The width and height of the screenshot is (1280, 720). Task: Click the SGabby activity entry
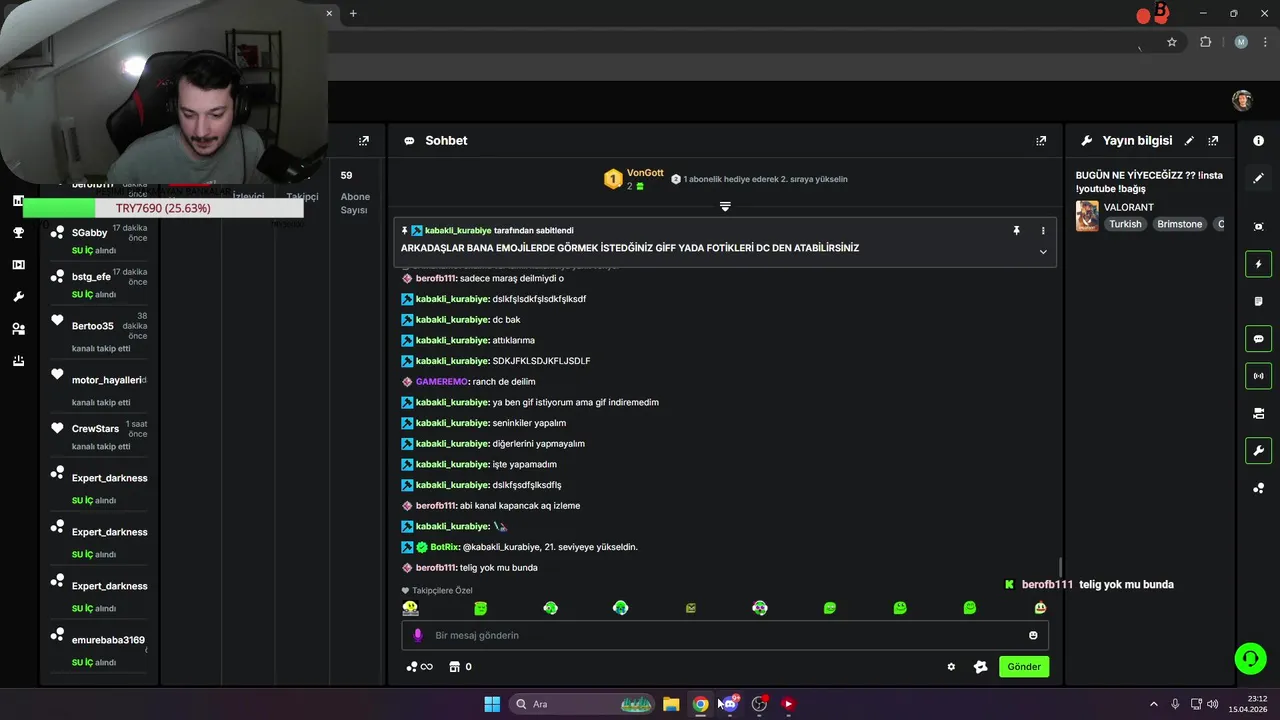tap(99, 240)
